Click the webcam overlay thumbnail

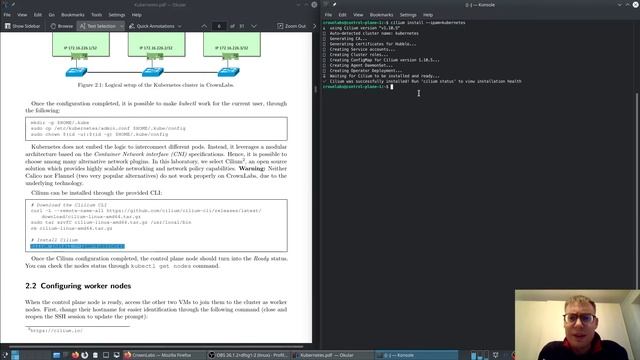click(577, 325)
